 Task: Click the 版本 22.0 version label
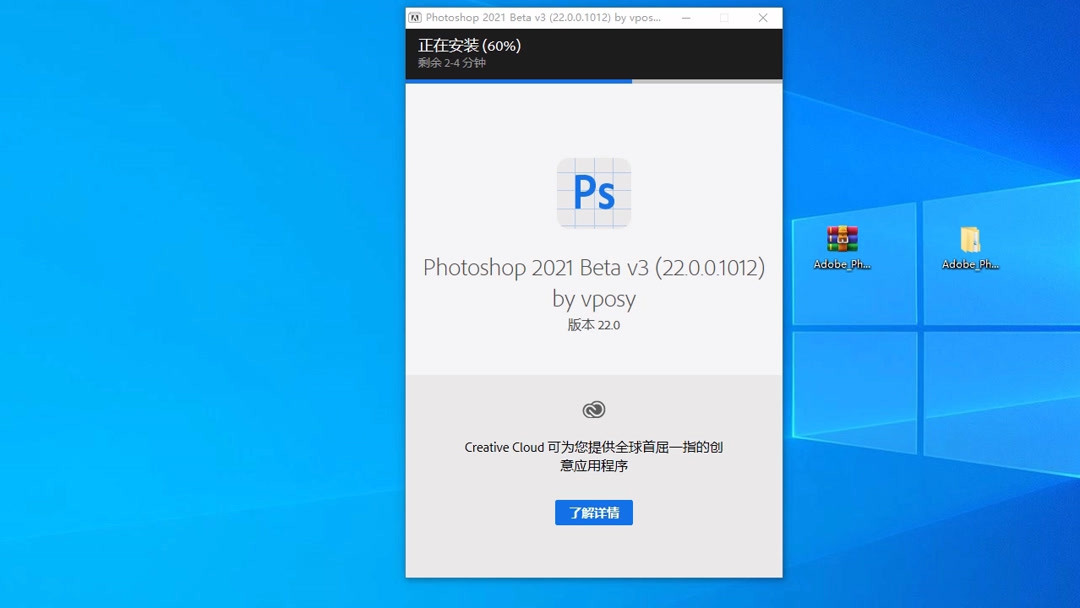click(x=594, y=325)
